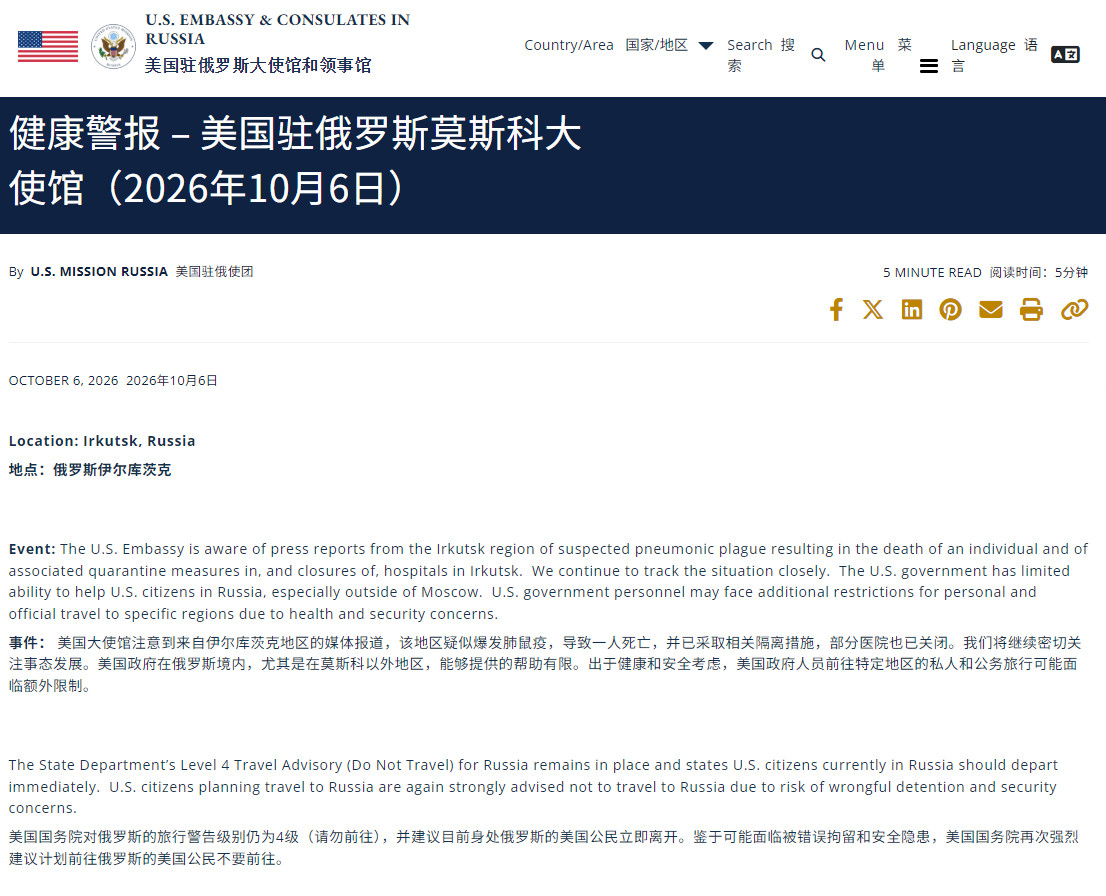Share the alert by email
Viewport: 1106px width, 896px height.
click(x=991, y=309)
